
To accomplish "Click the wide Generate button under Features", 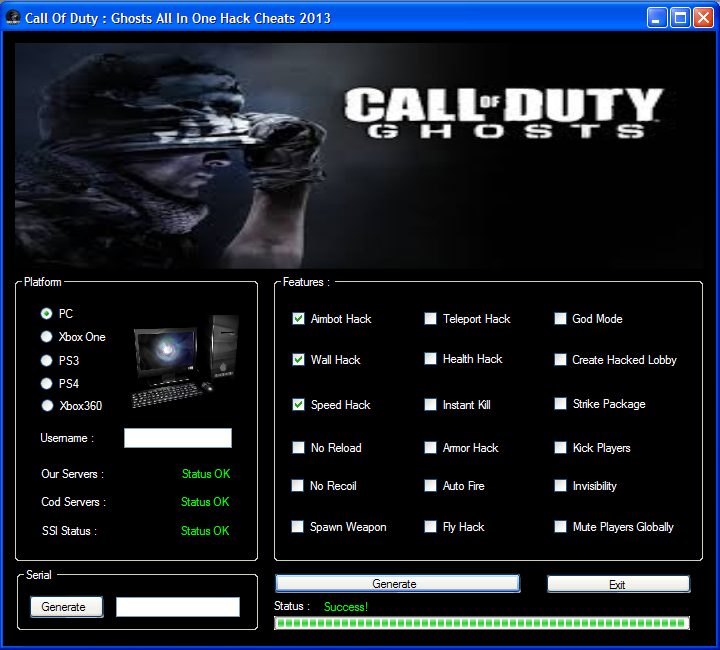I will [397, 583].
